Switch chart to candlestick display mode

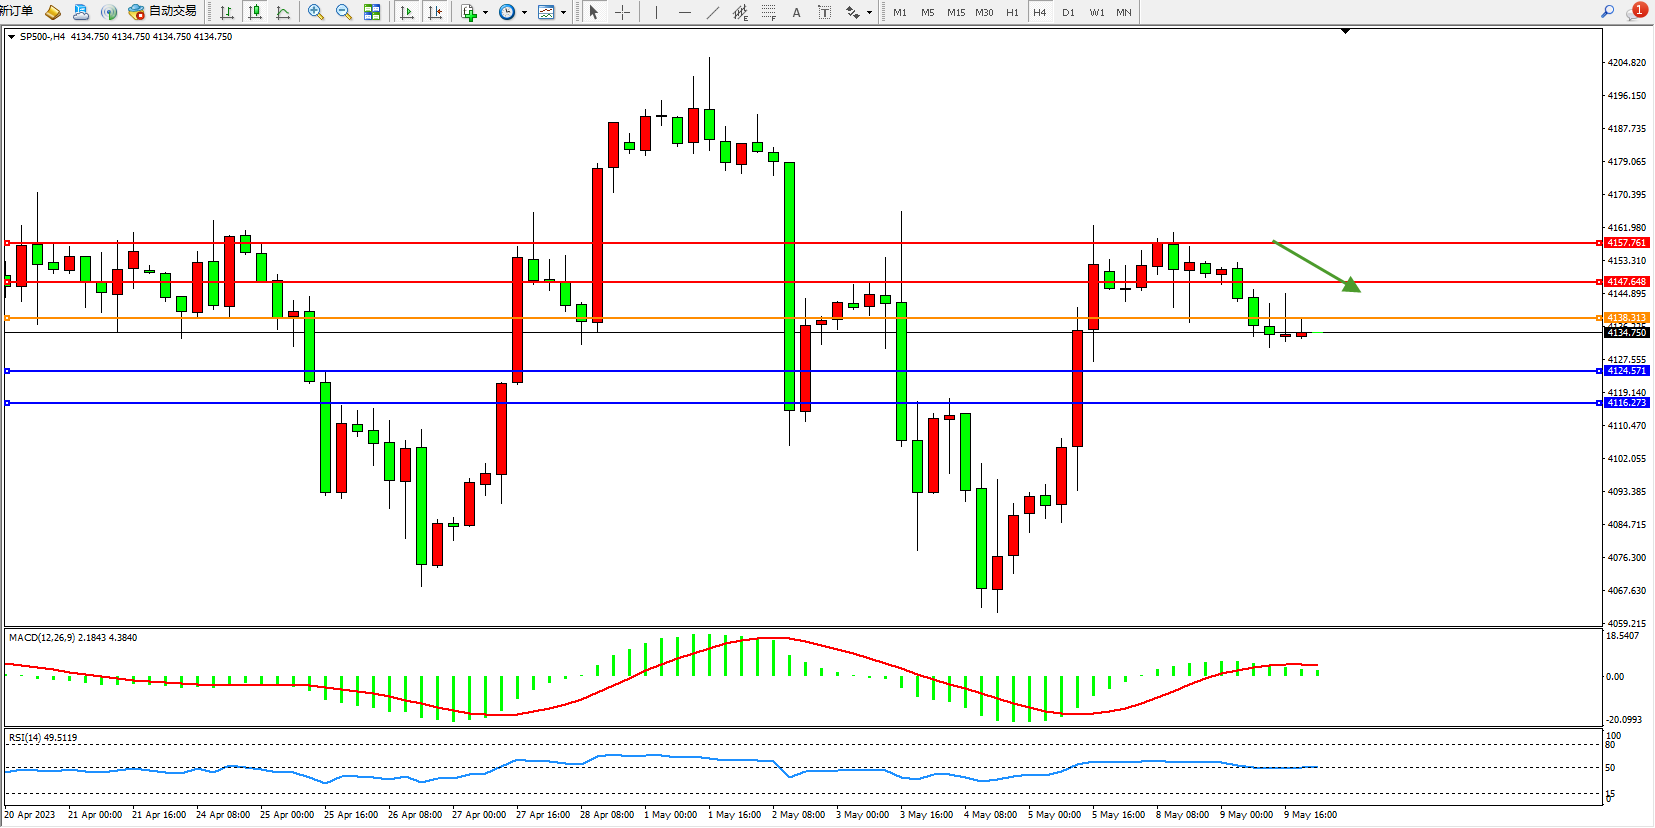pos(255,12)
